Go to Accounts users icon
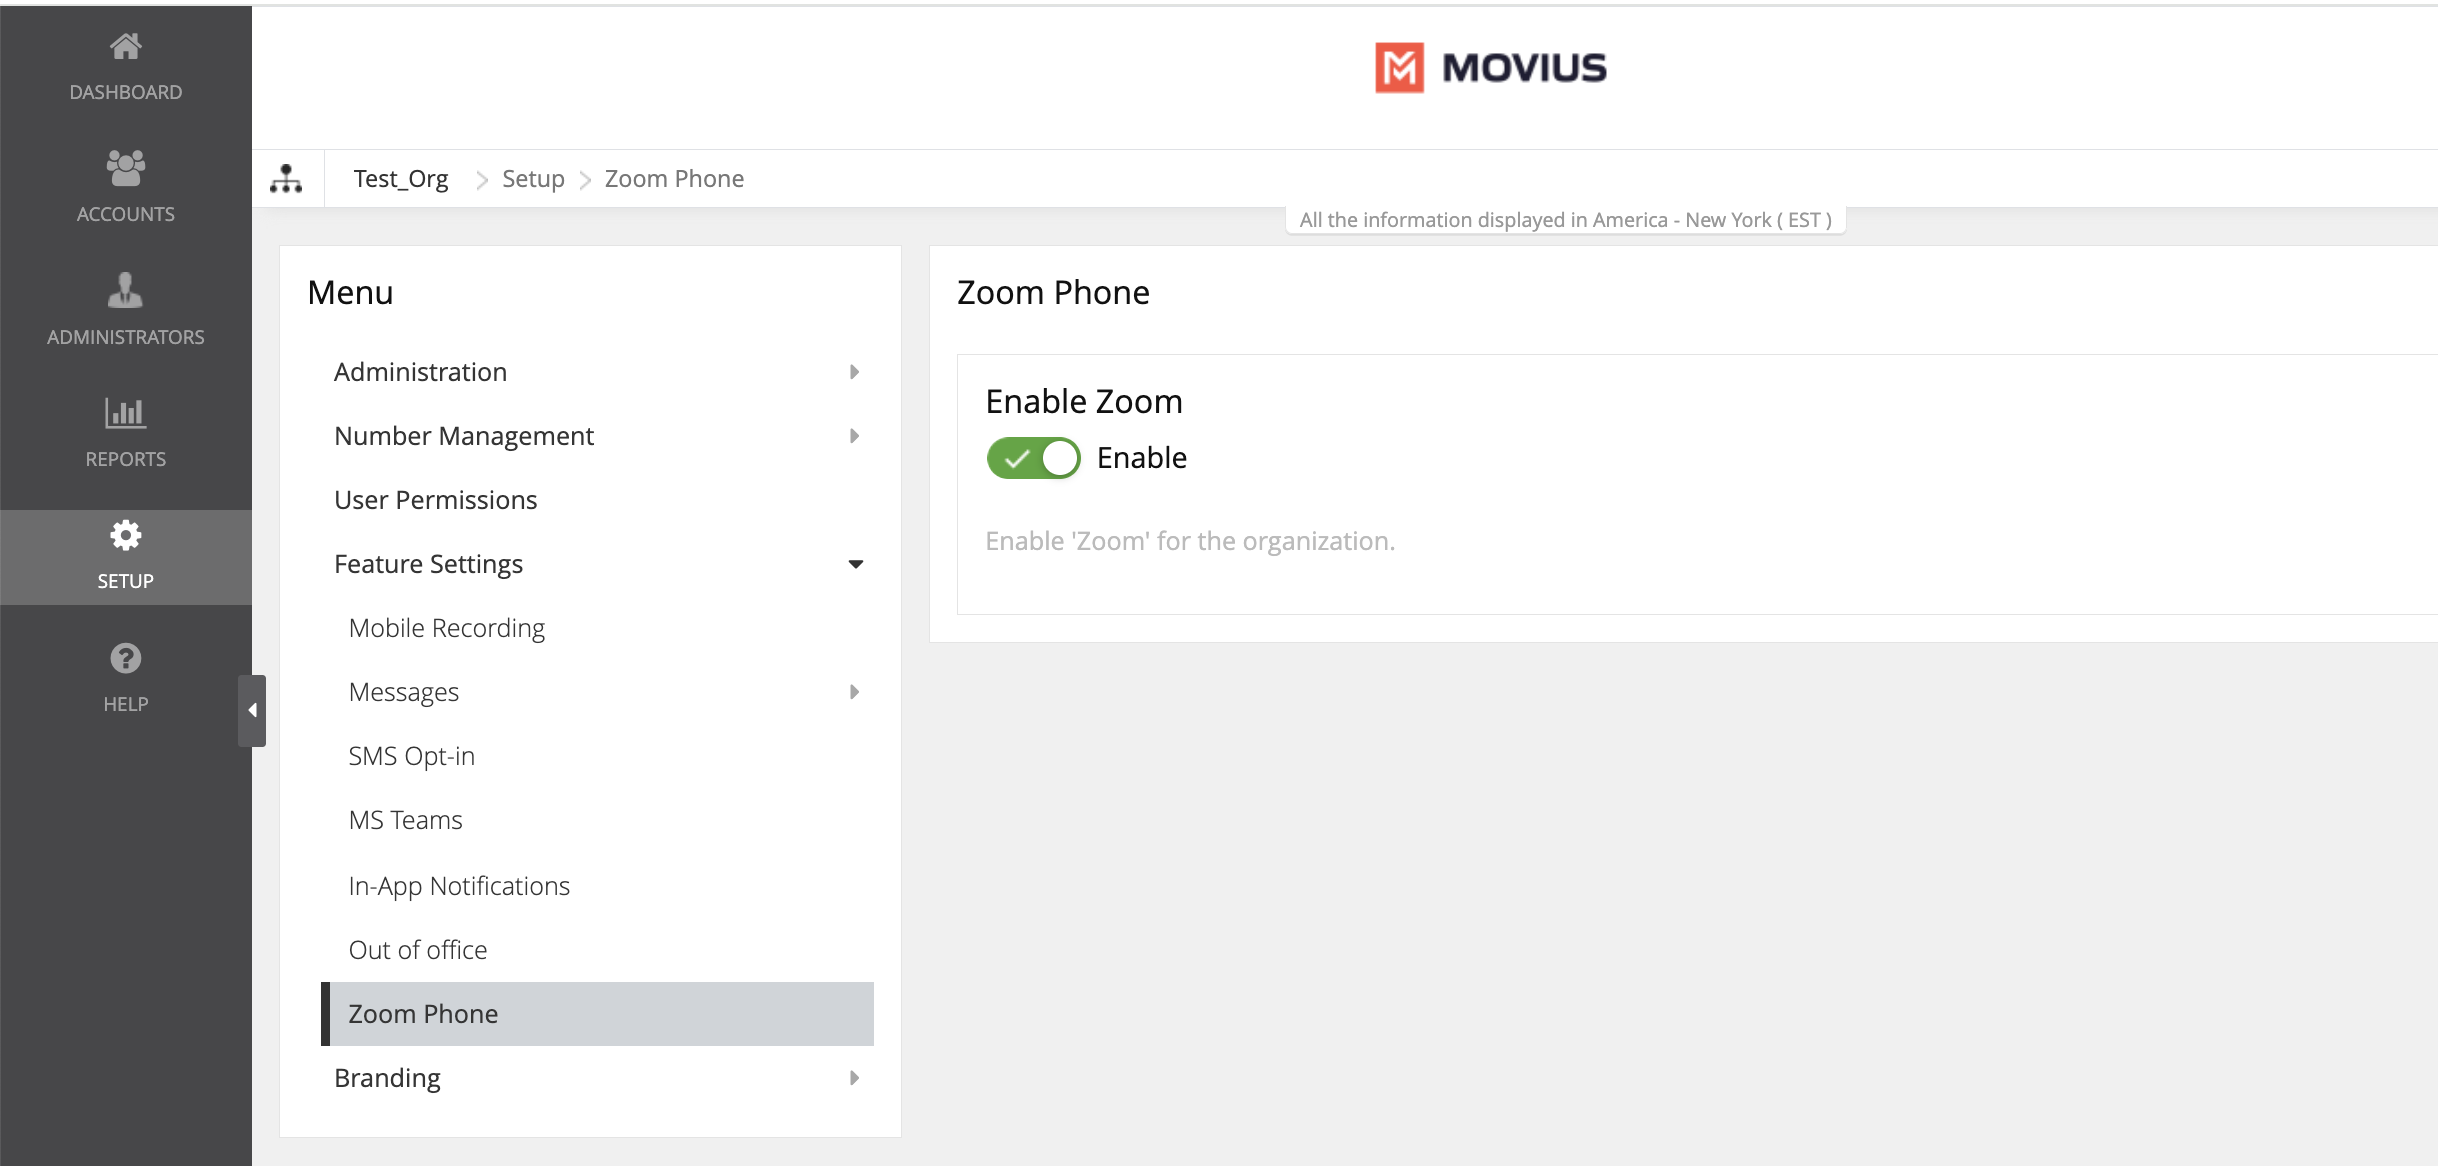 point(125,168)
